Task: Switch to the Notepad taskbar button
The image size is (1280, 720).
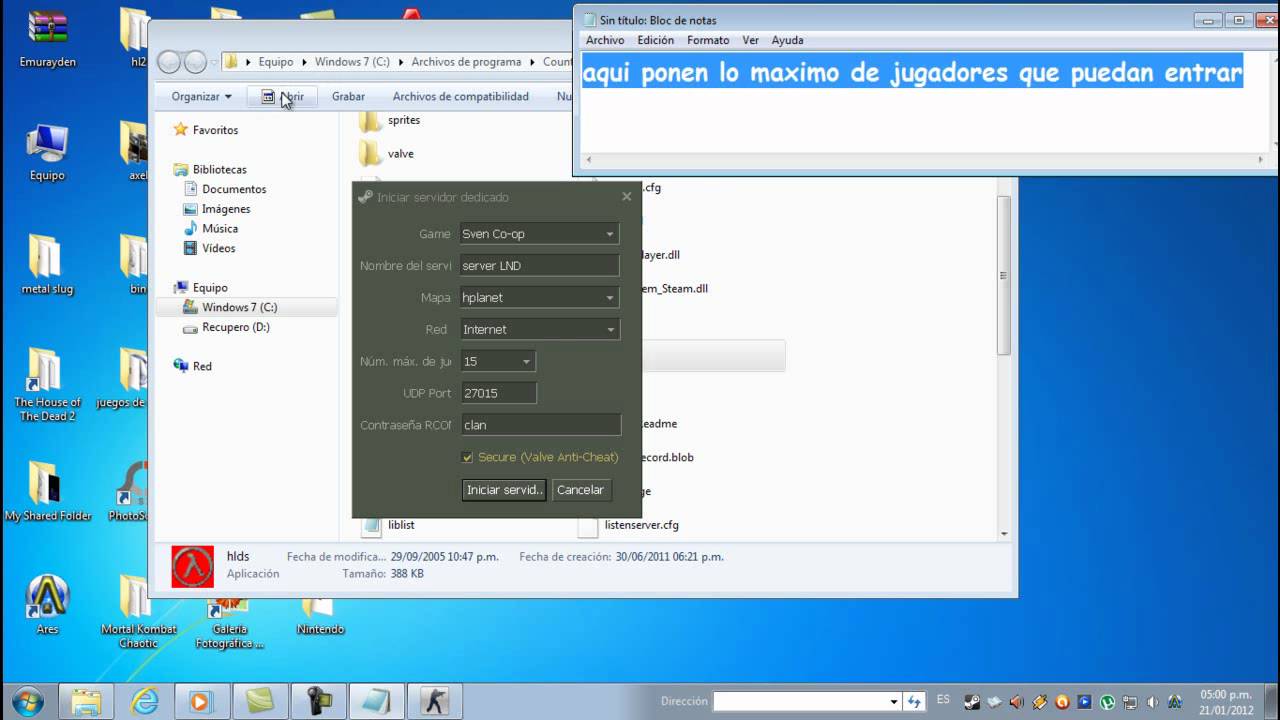Action: coord(376,701)
